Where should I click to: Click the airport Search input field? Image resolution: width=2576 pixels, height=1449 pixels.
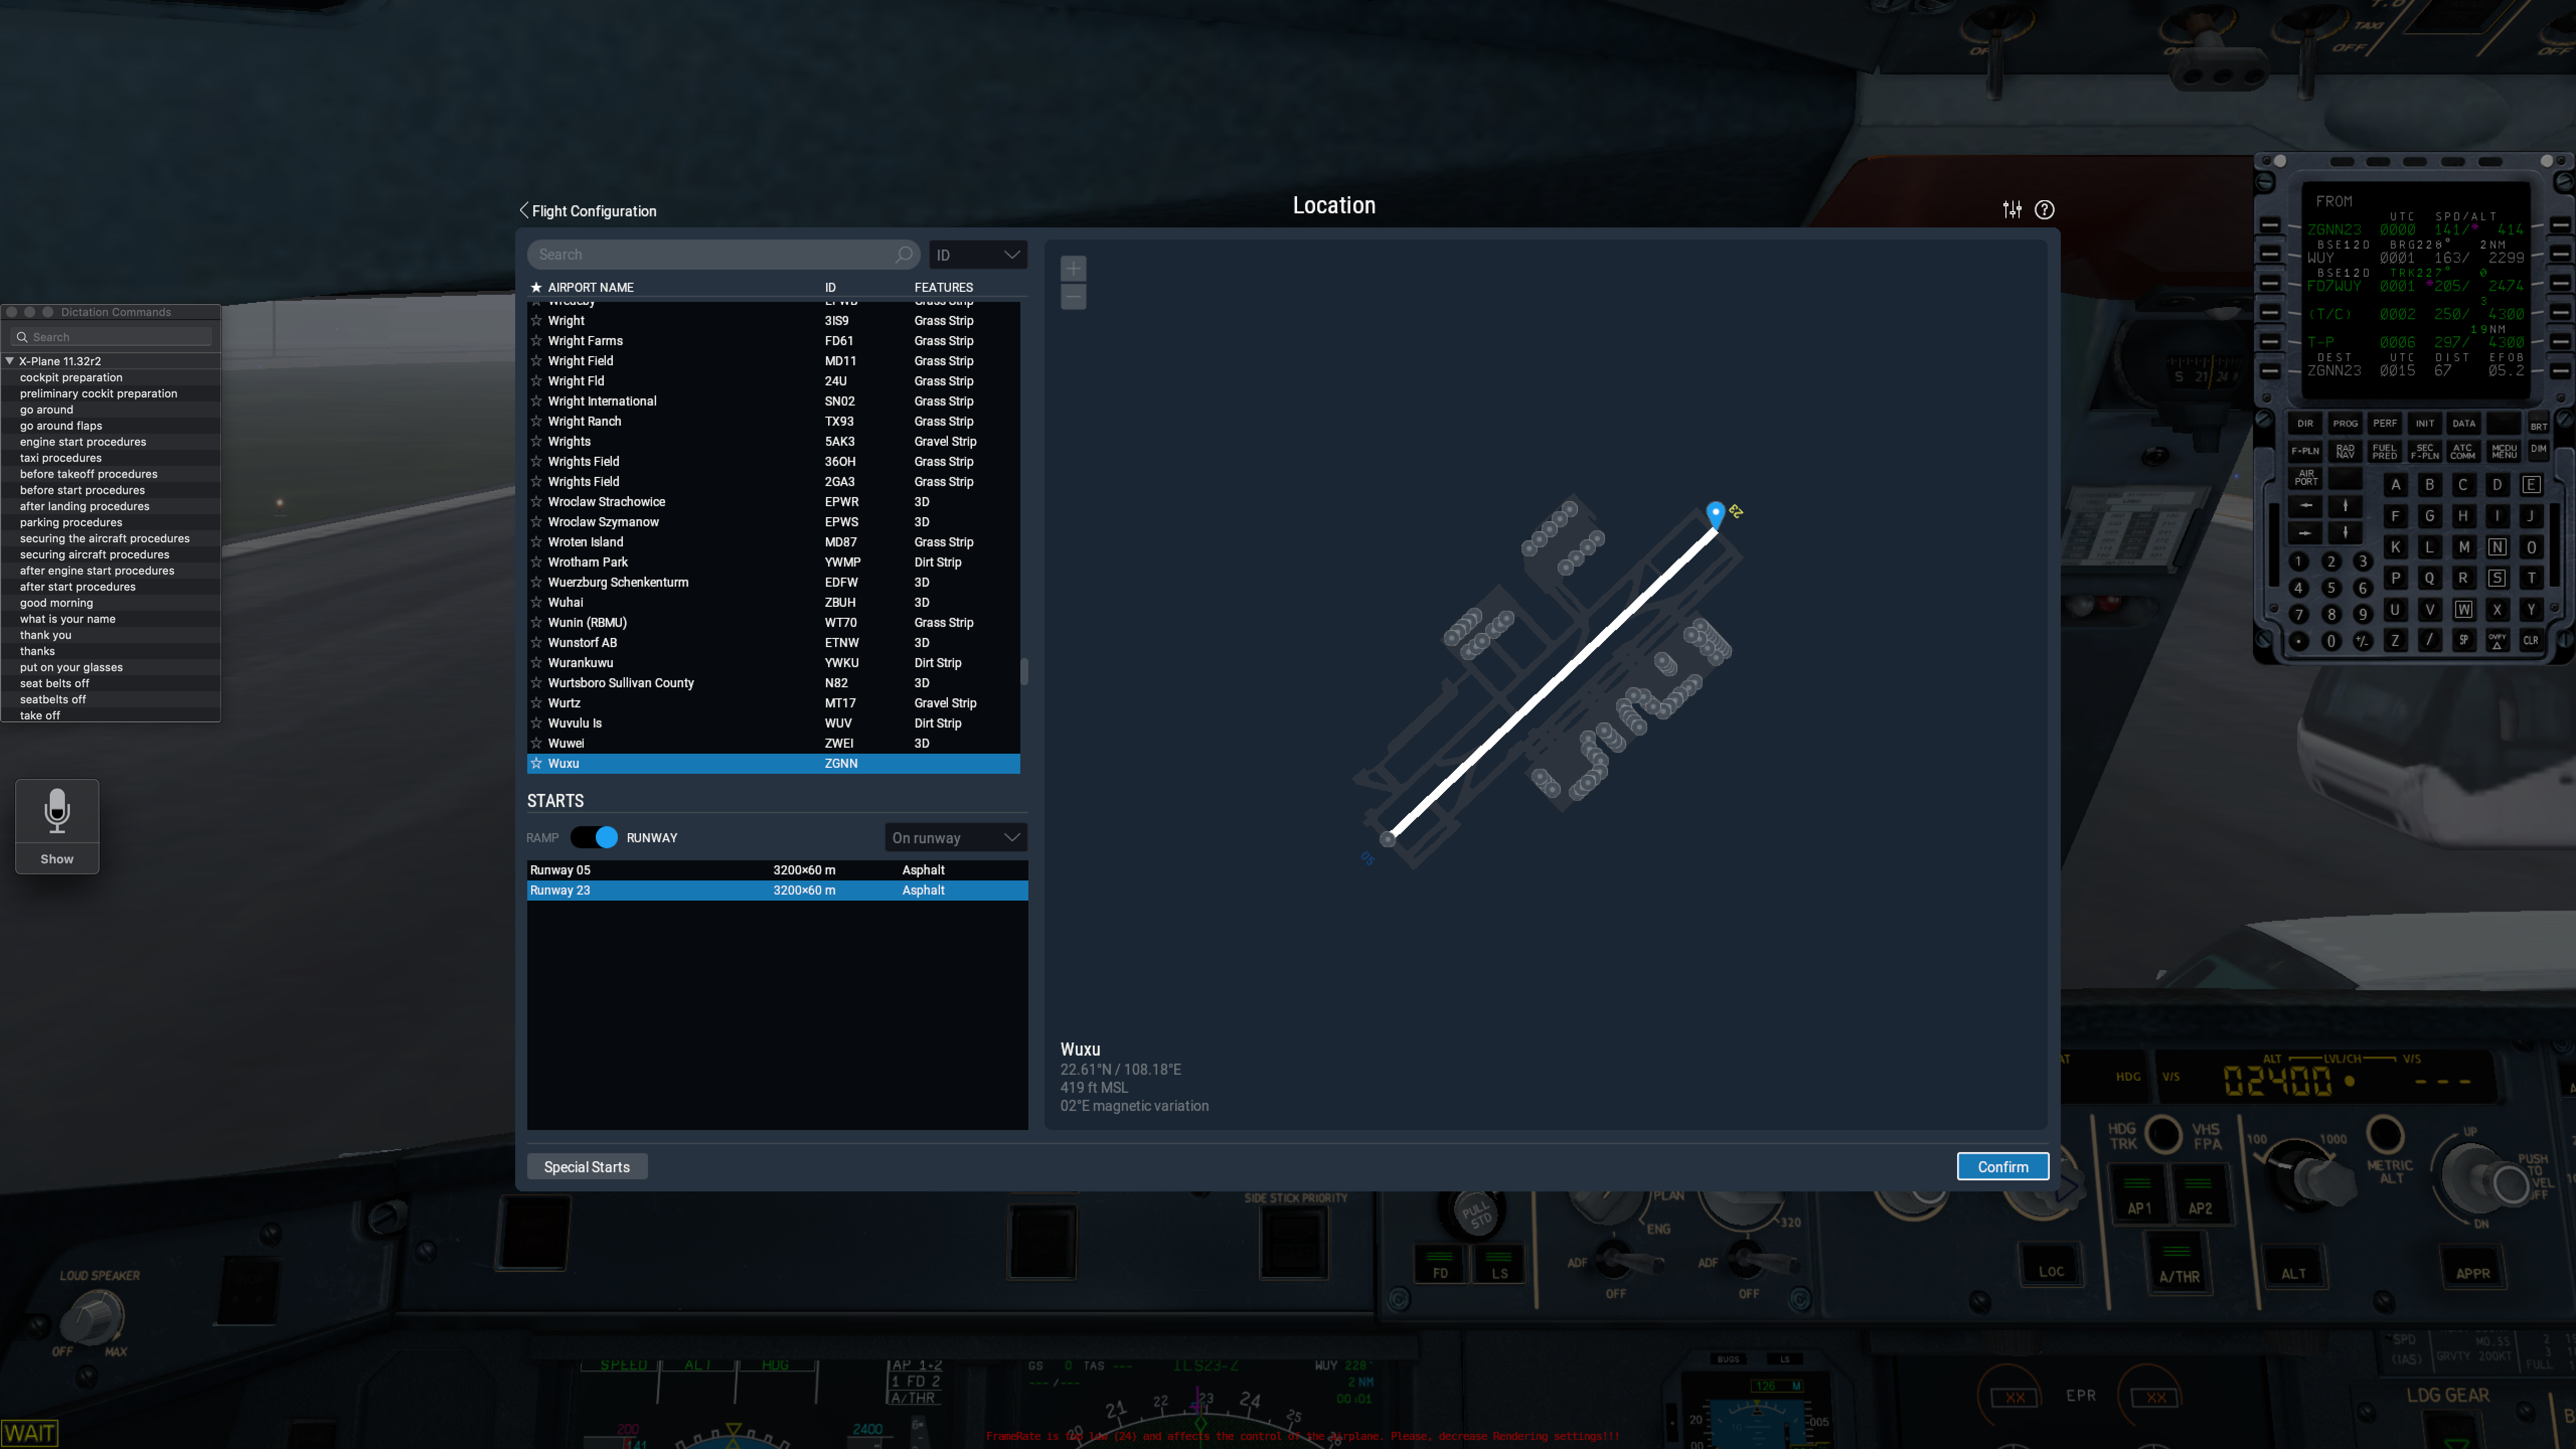(710, 254)
